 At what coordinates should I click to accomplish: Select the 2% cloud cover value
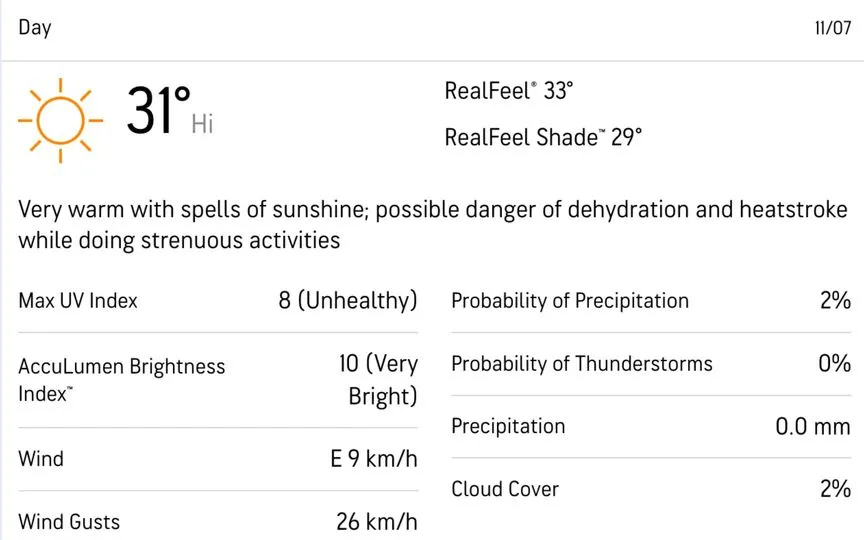[x=835, y=489]
